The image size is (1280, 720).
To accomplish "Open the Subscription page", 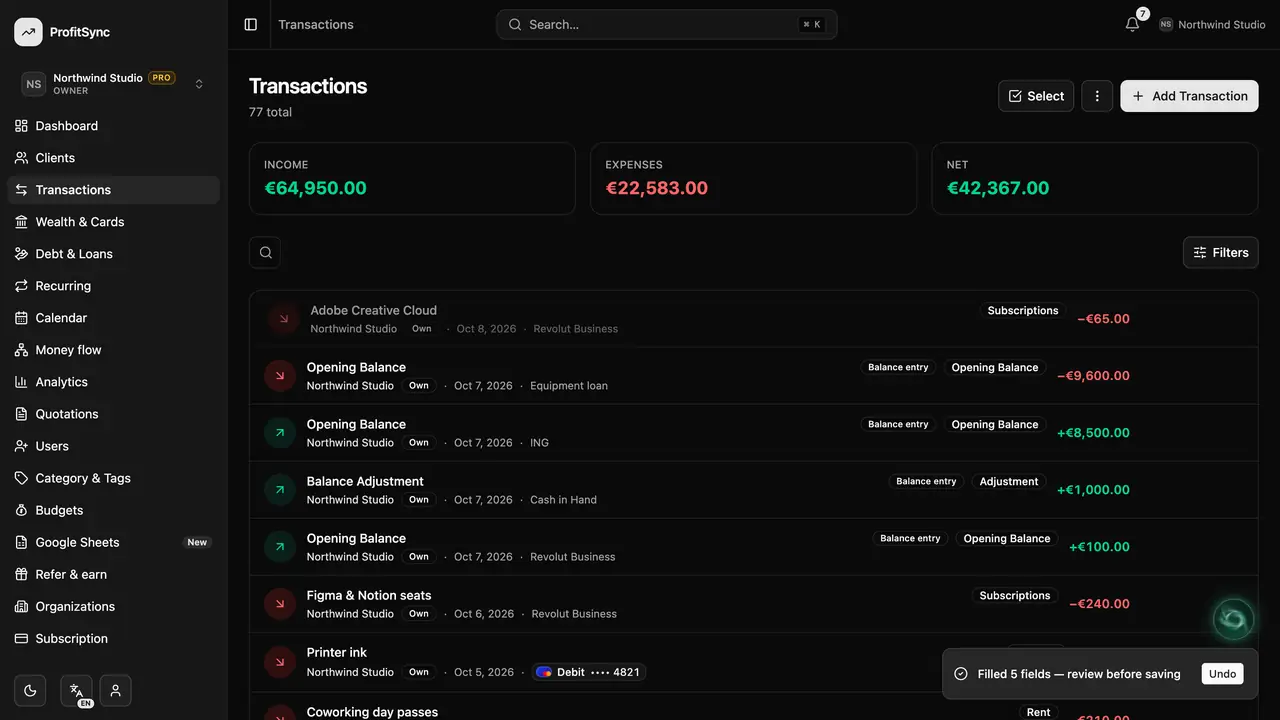I will tap(114, 638).
